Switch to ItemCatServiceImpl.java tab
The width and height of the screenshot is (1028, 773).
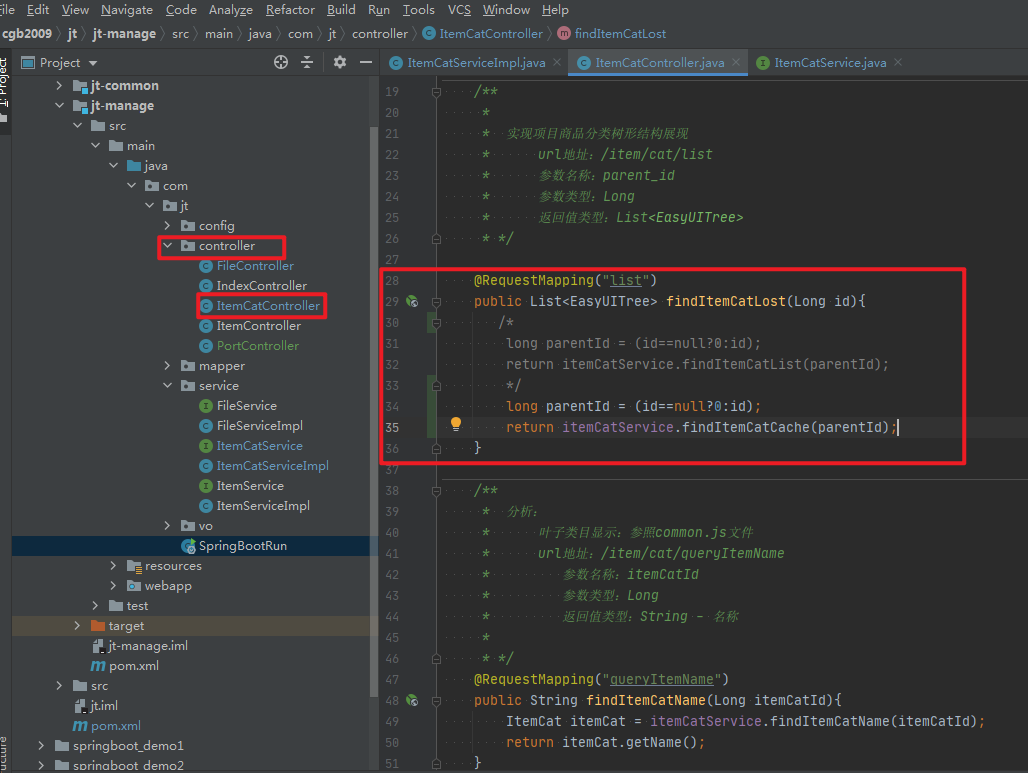pyautogui.click(x=476, y=62)
